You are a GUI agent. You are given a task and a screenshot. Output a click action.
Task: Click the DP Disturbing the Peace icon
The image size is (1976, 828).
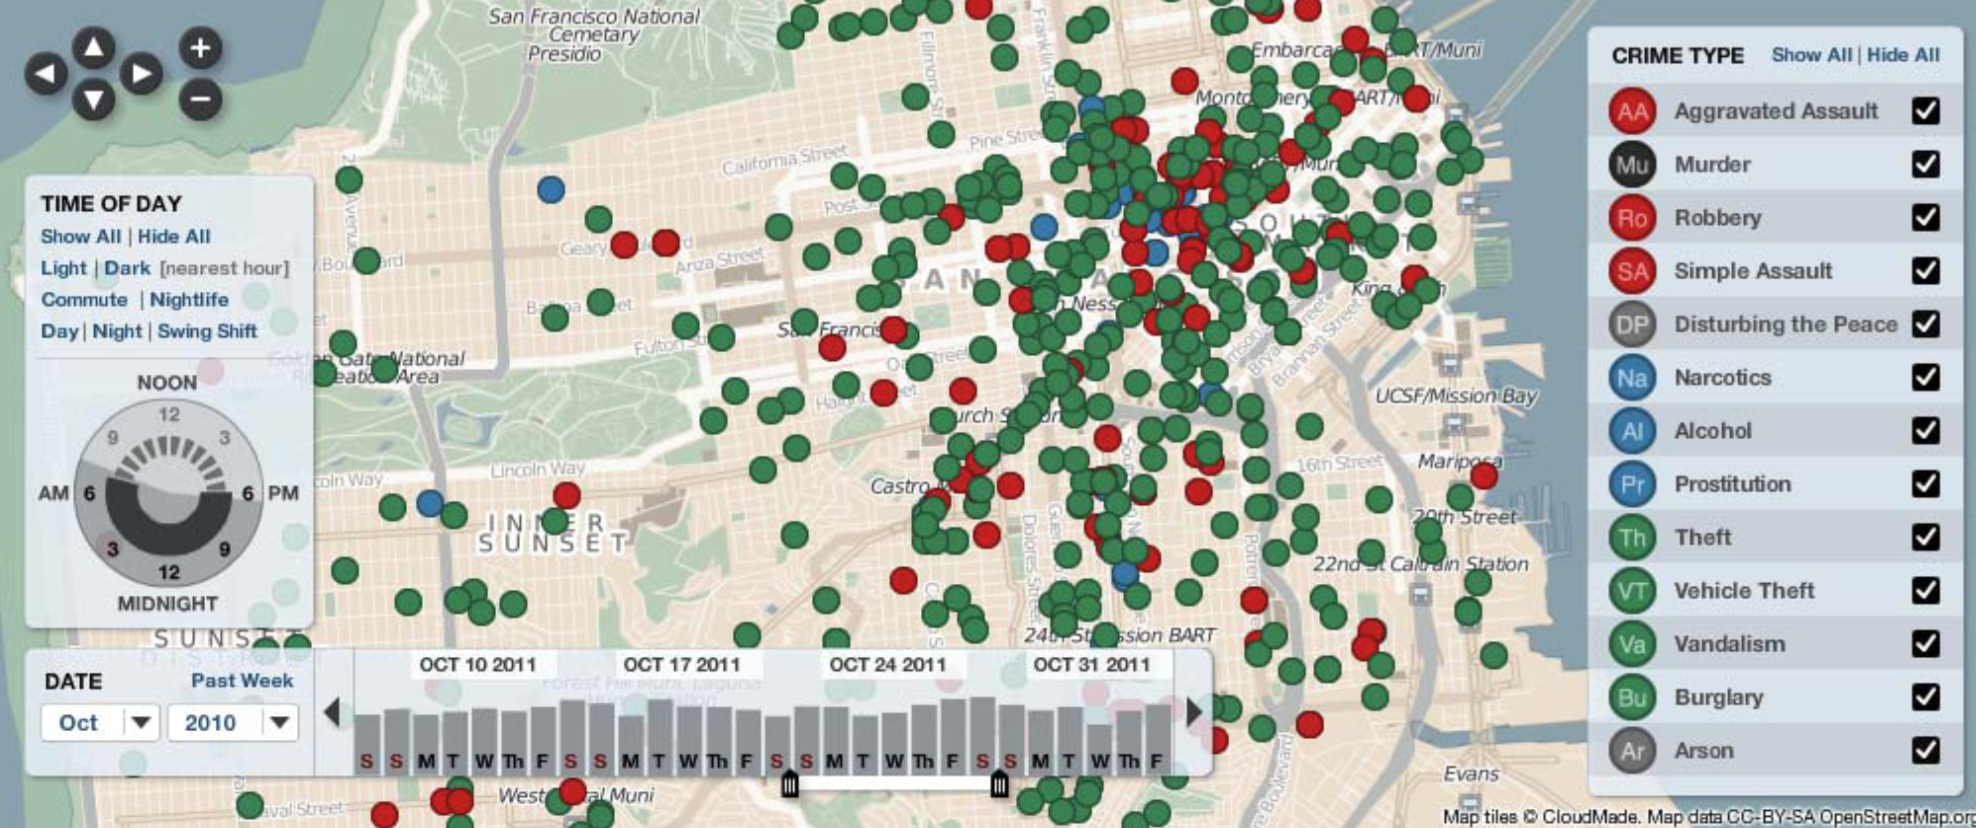[x=1632, y=324]
